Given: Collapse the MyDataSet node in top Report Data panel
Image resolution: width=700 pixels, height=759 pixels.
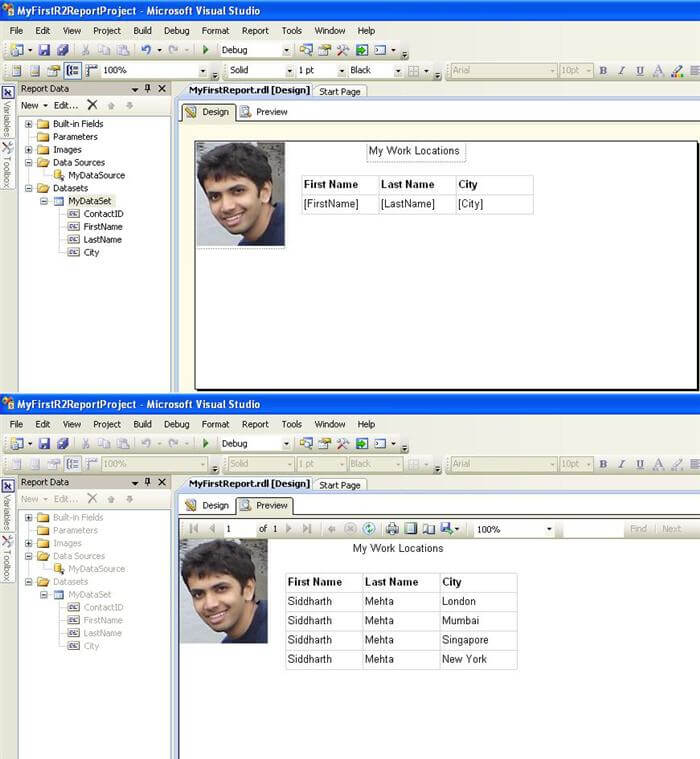Looking at the screenshot, I should pos(44,201).
